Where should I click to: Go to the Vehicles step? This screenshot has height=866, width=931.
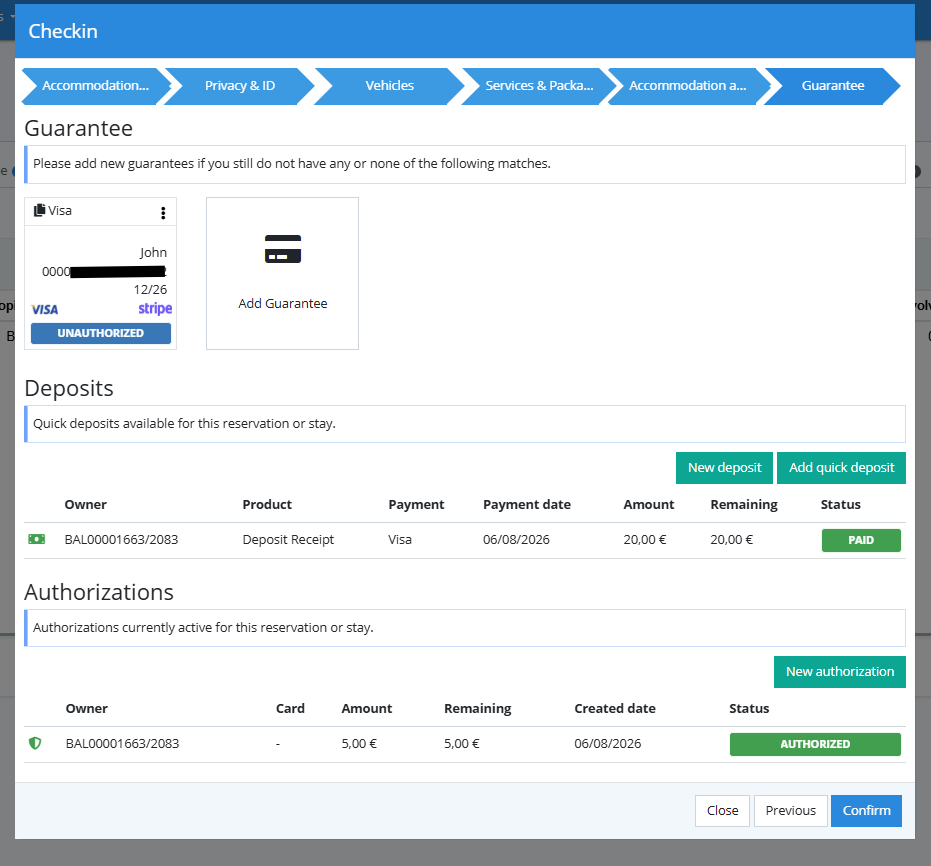(x=390, y=86)
